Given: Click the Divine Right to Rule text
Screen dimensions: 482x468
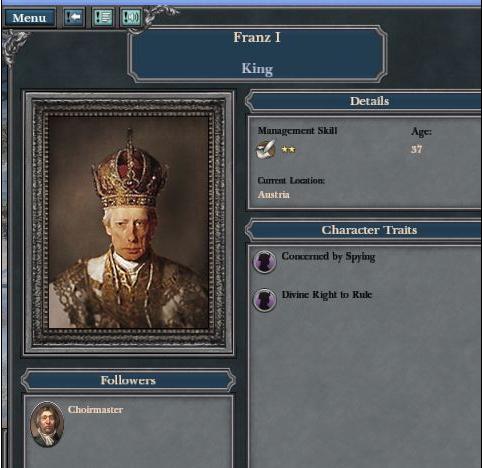Looking at the screenshot, I should click(x=327, y=295).
